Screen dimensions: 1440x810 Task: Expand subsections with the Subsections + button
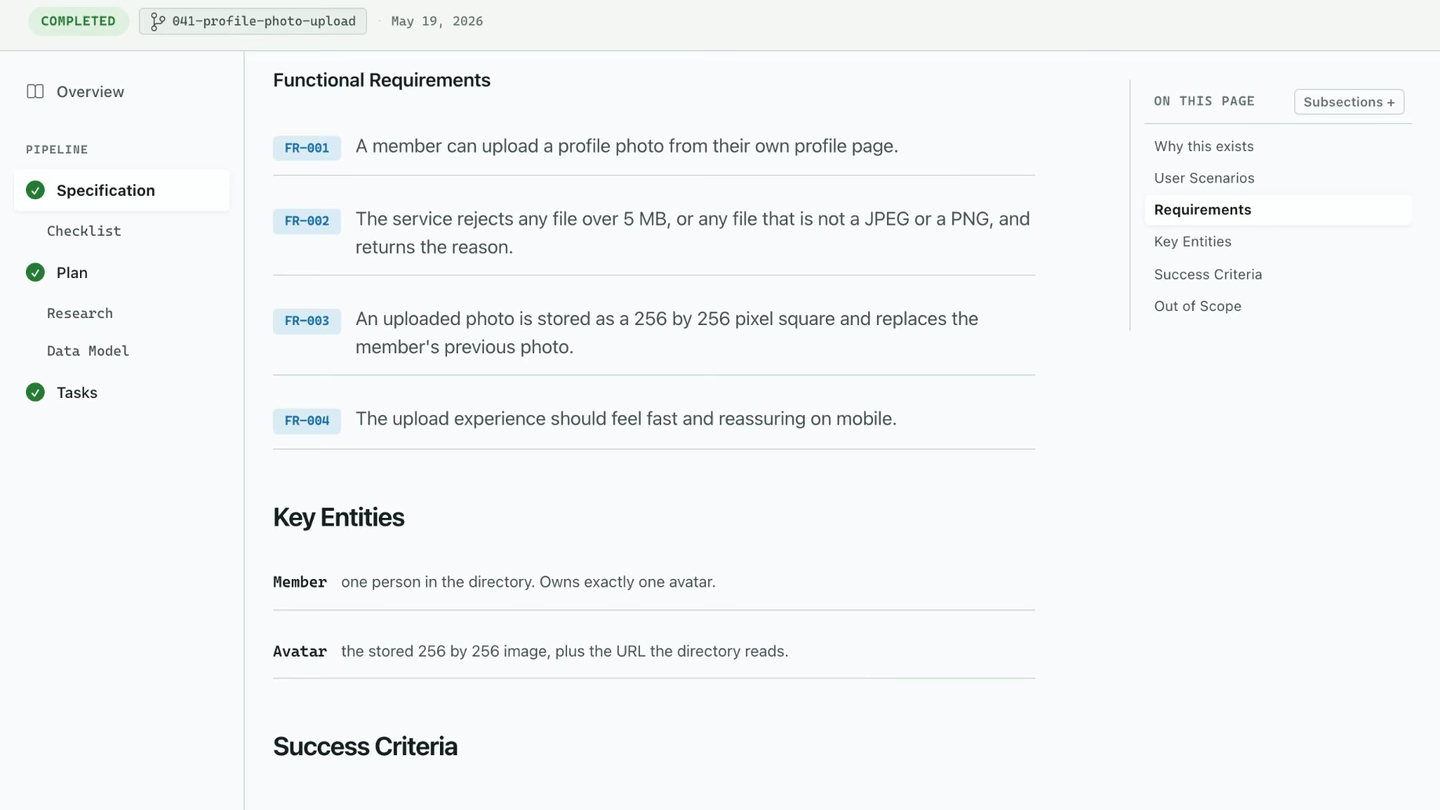click(1349, 102)
